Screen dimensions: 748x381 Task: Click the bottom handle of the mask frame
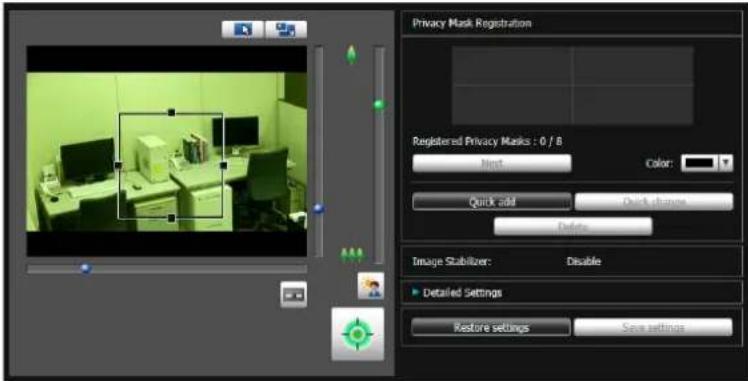(171, 218)
